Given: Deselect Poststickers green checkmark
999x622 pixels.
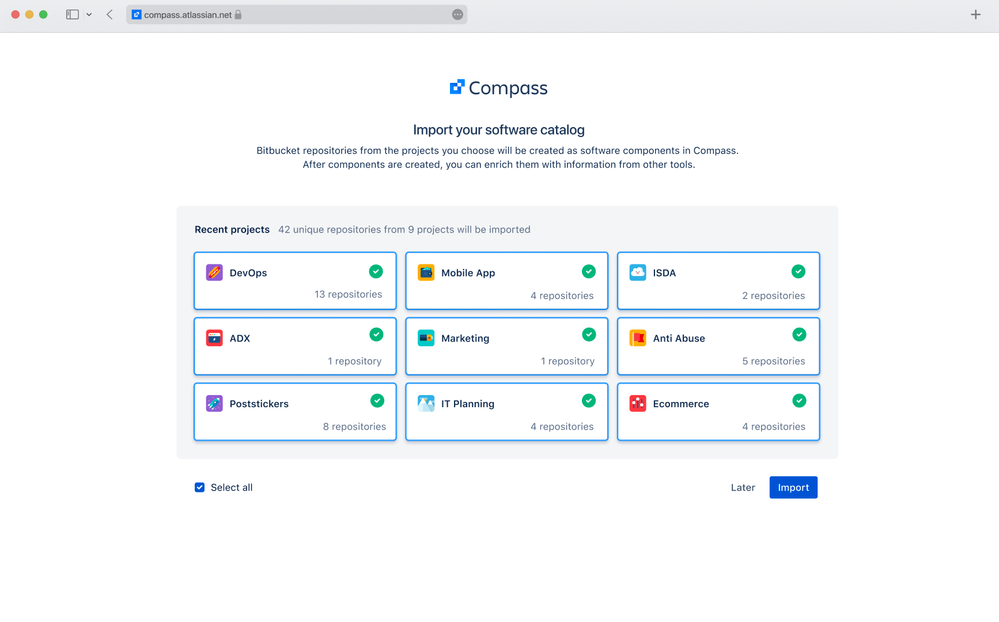Looking at the screenshot, I should [x=377, y=400].
